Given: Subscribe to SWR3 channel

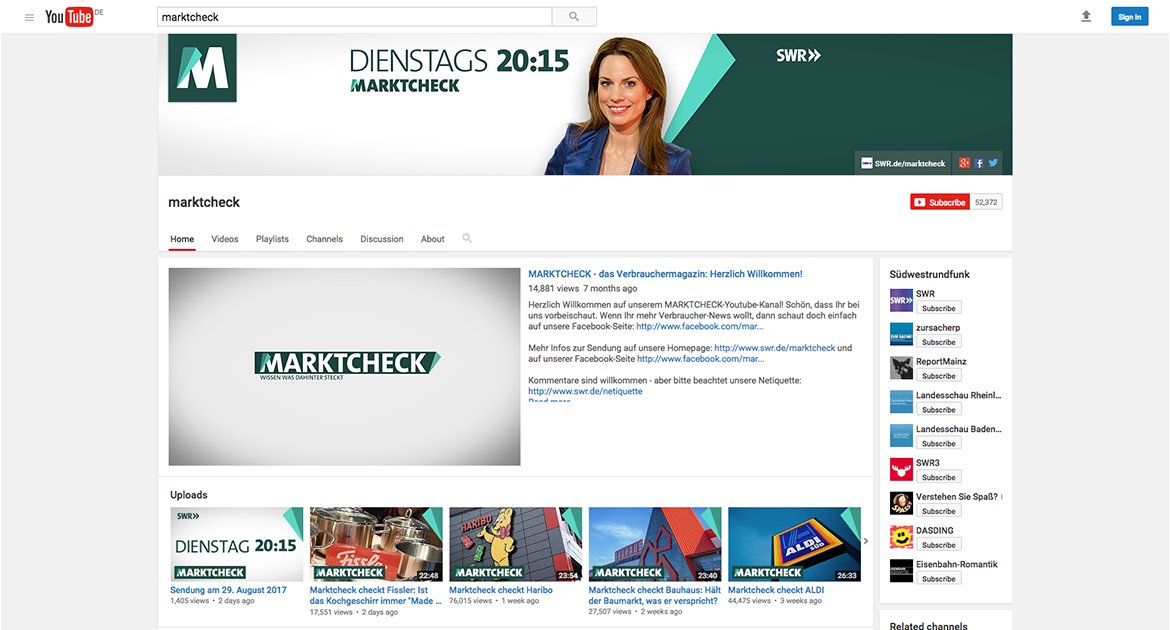Looking at the screenshot, I should [939, 477].
